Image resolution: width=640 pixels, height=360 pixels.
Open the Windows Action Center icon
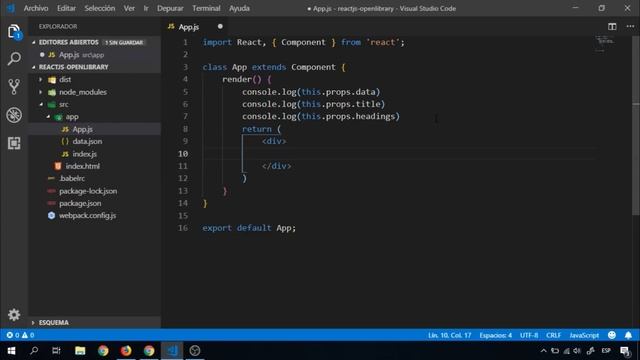coord(624,351)
